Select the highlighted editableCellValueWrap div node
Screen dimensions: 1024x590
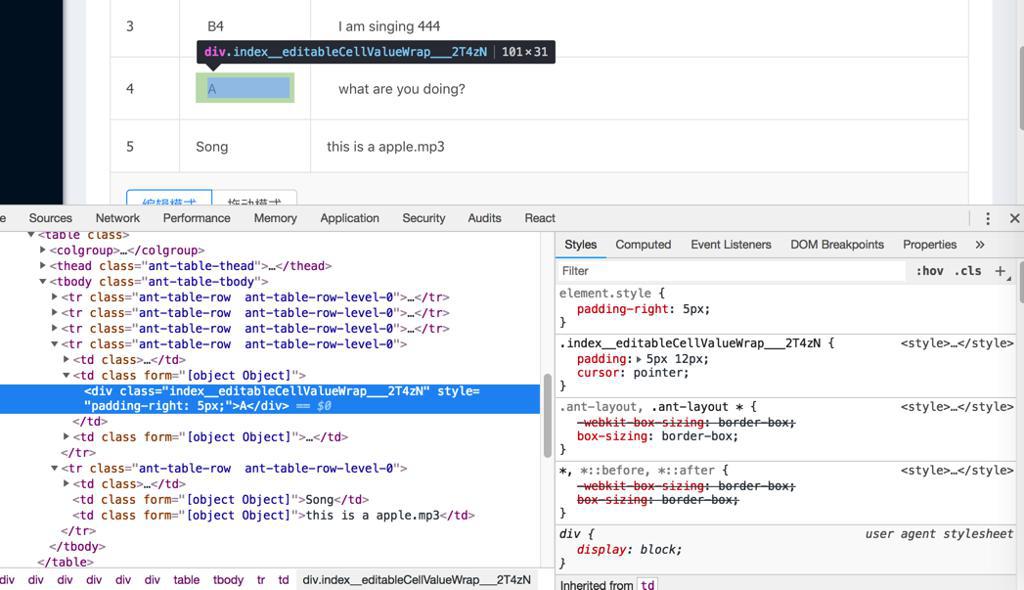pyautogui.click(x=270, y=399)
